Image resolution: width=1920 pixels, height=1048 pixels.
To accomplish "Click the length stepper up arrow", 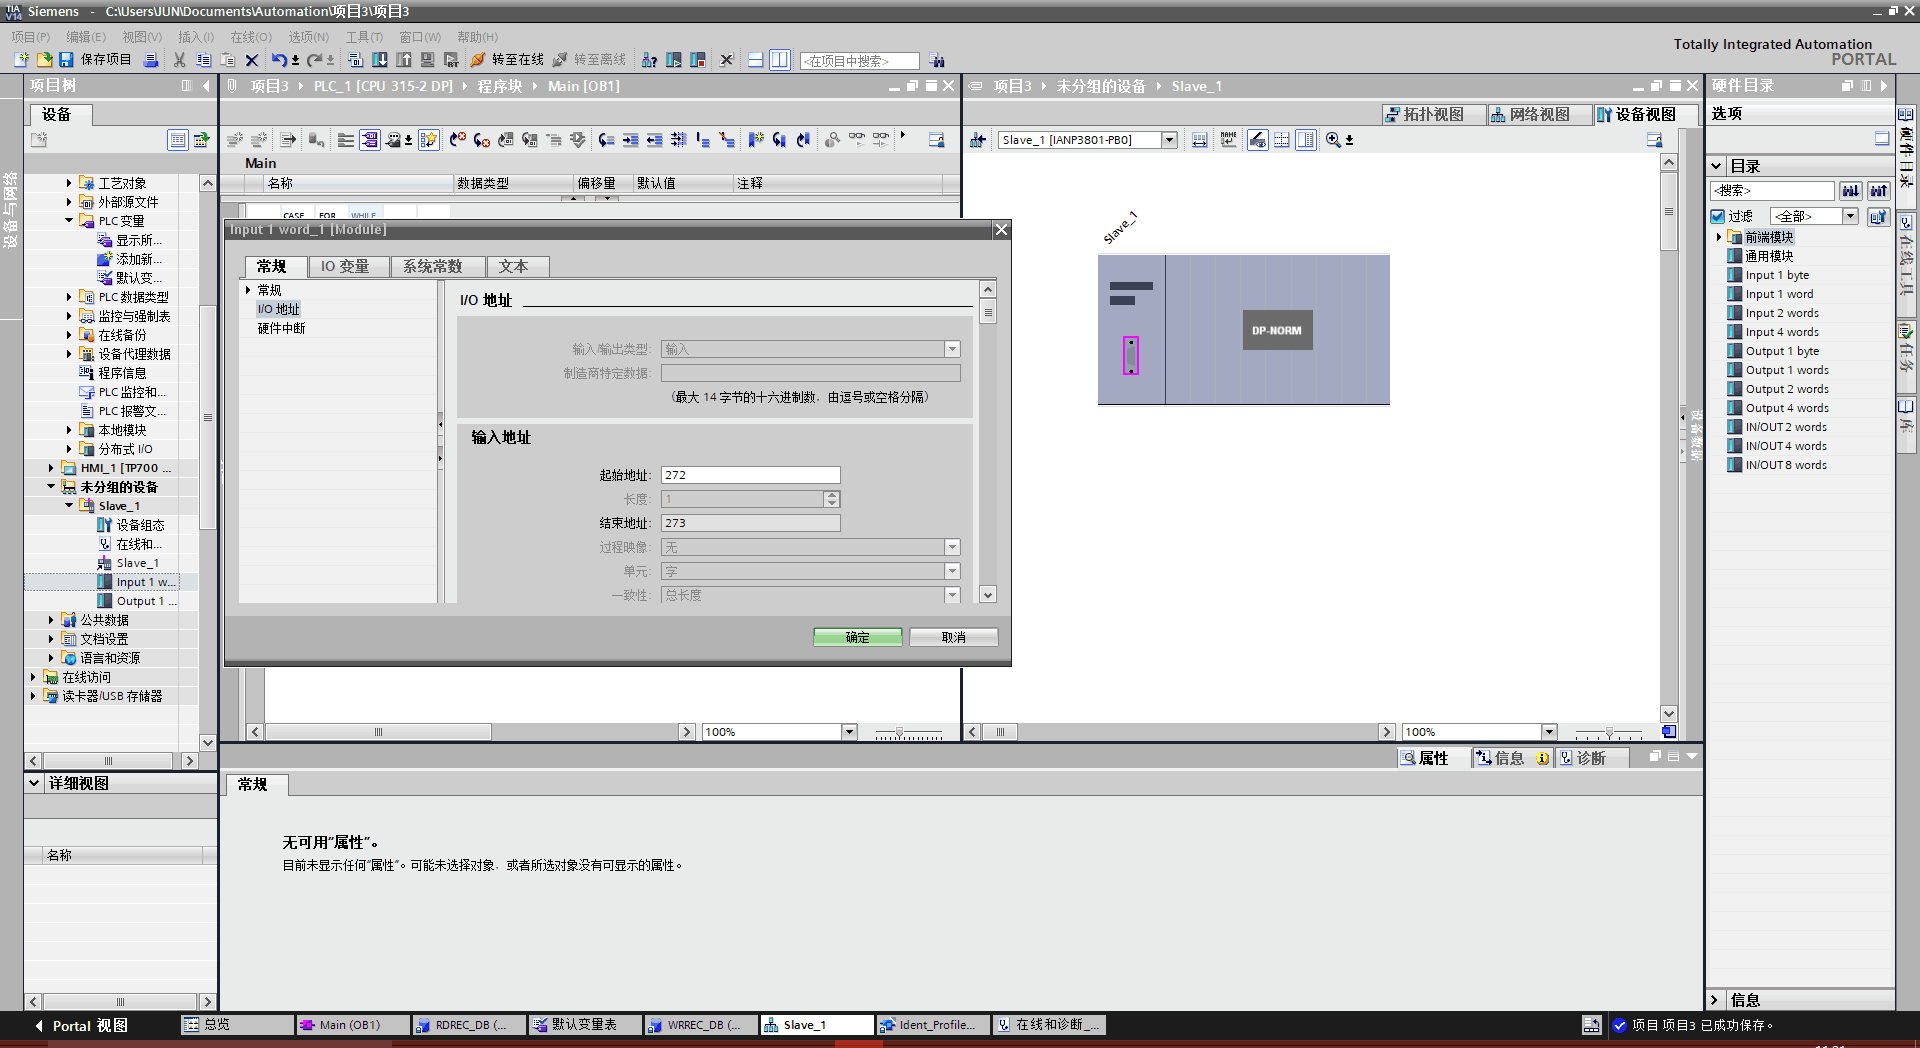I will [x=832, y=494].
